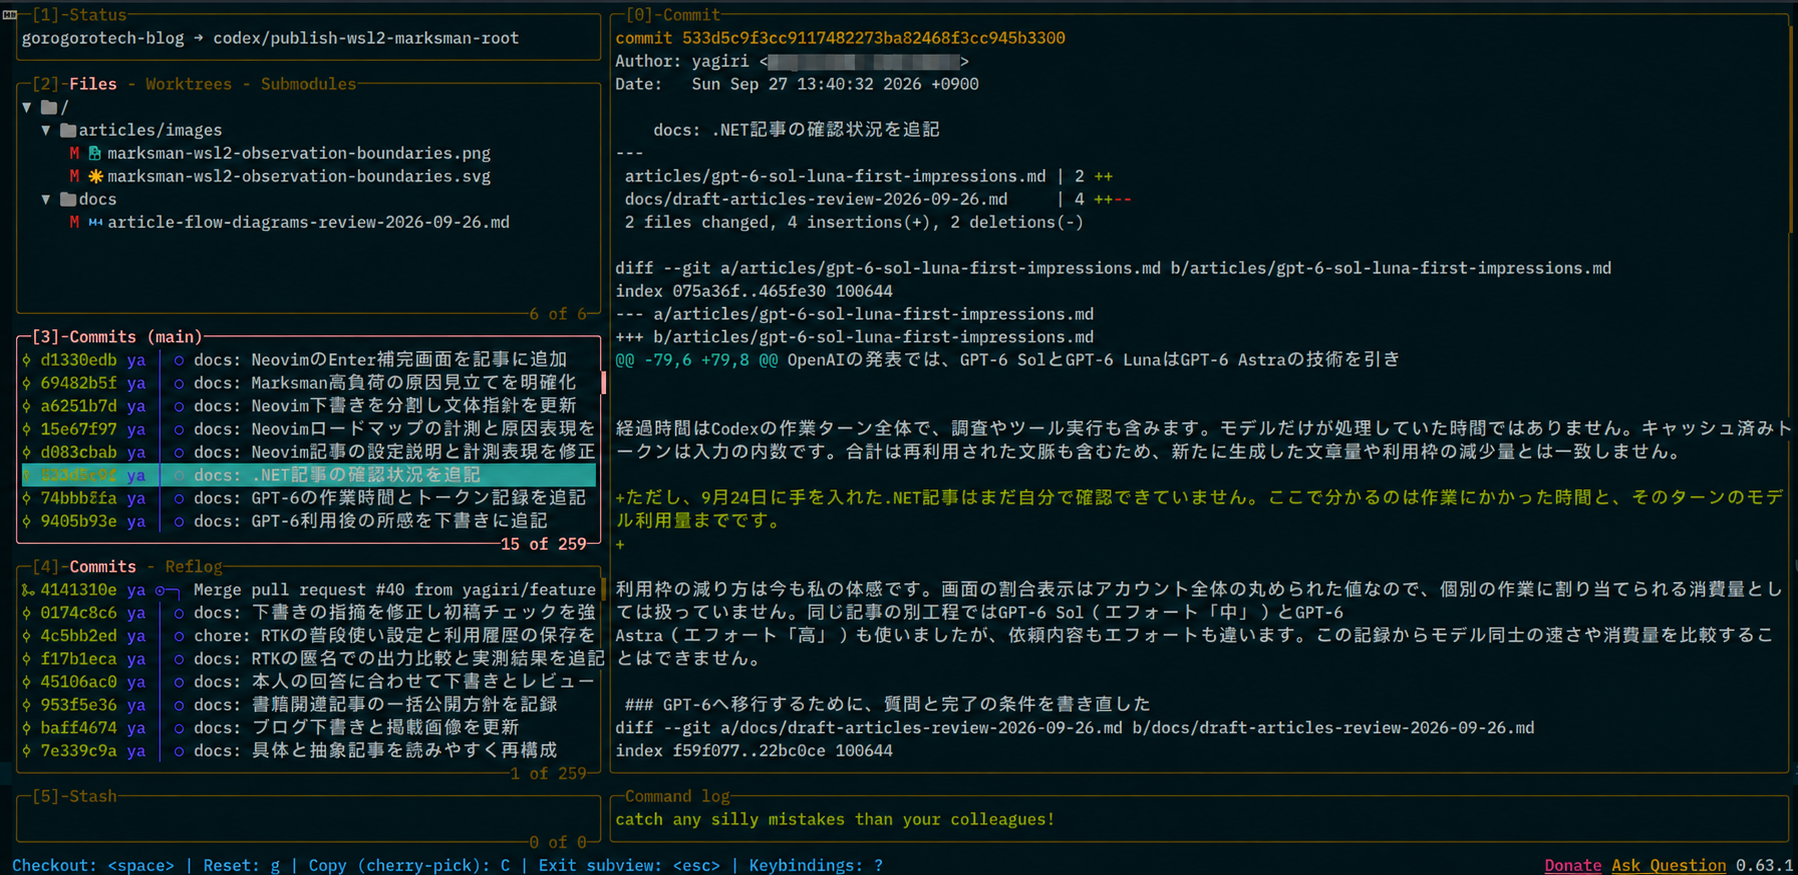Collapse the docs folder arrow
The image size is (1798, 875).
point(46,199)
